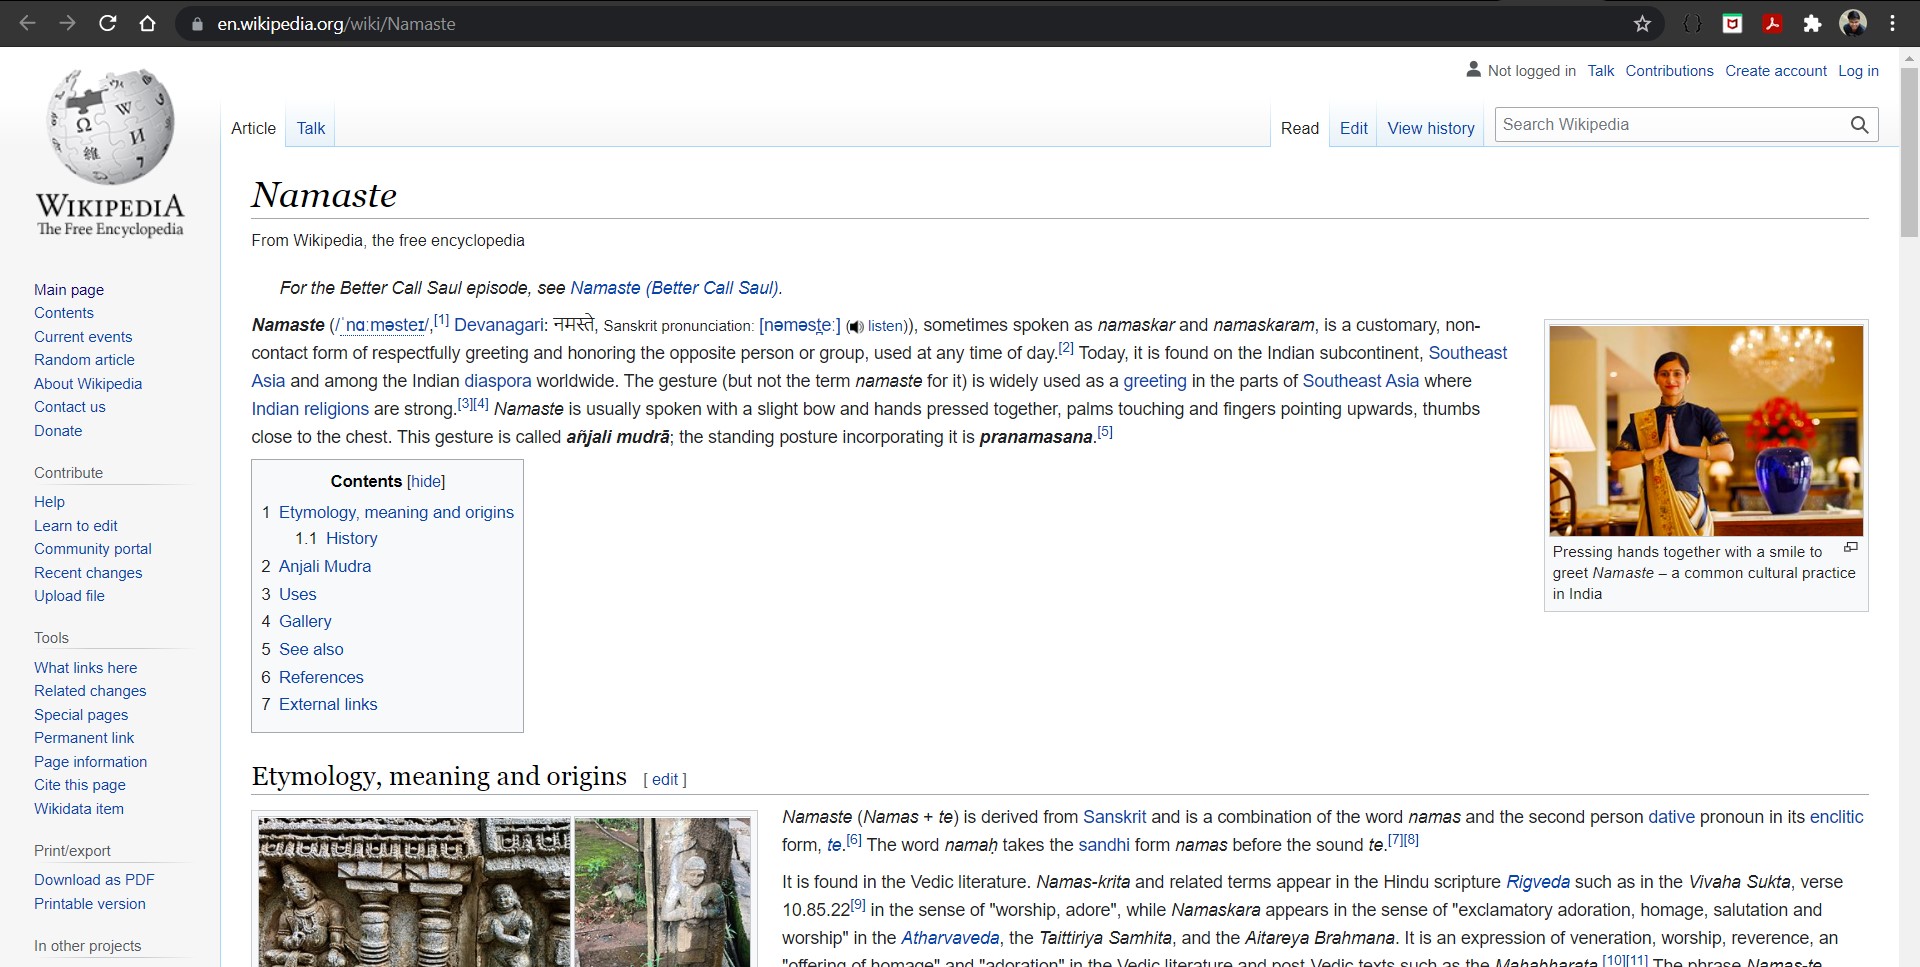Open the temple relief carving image
This screenshot has height=967, width=1920.
point(414,892)
